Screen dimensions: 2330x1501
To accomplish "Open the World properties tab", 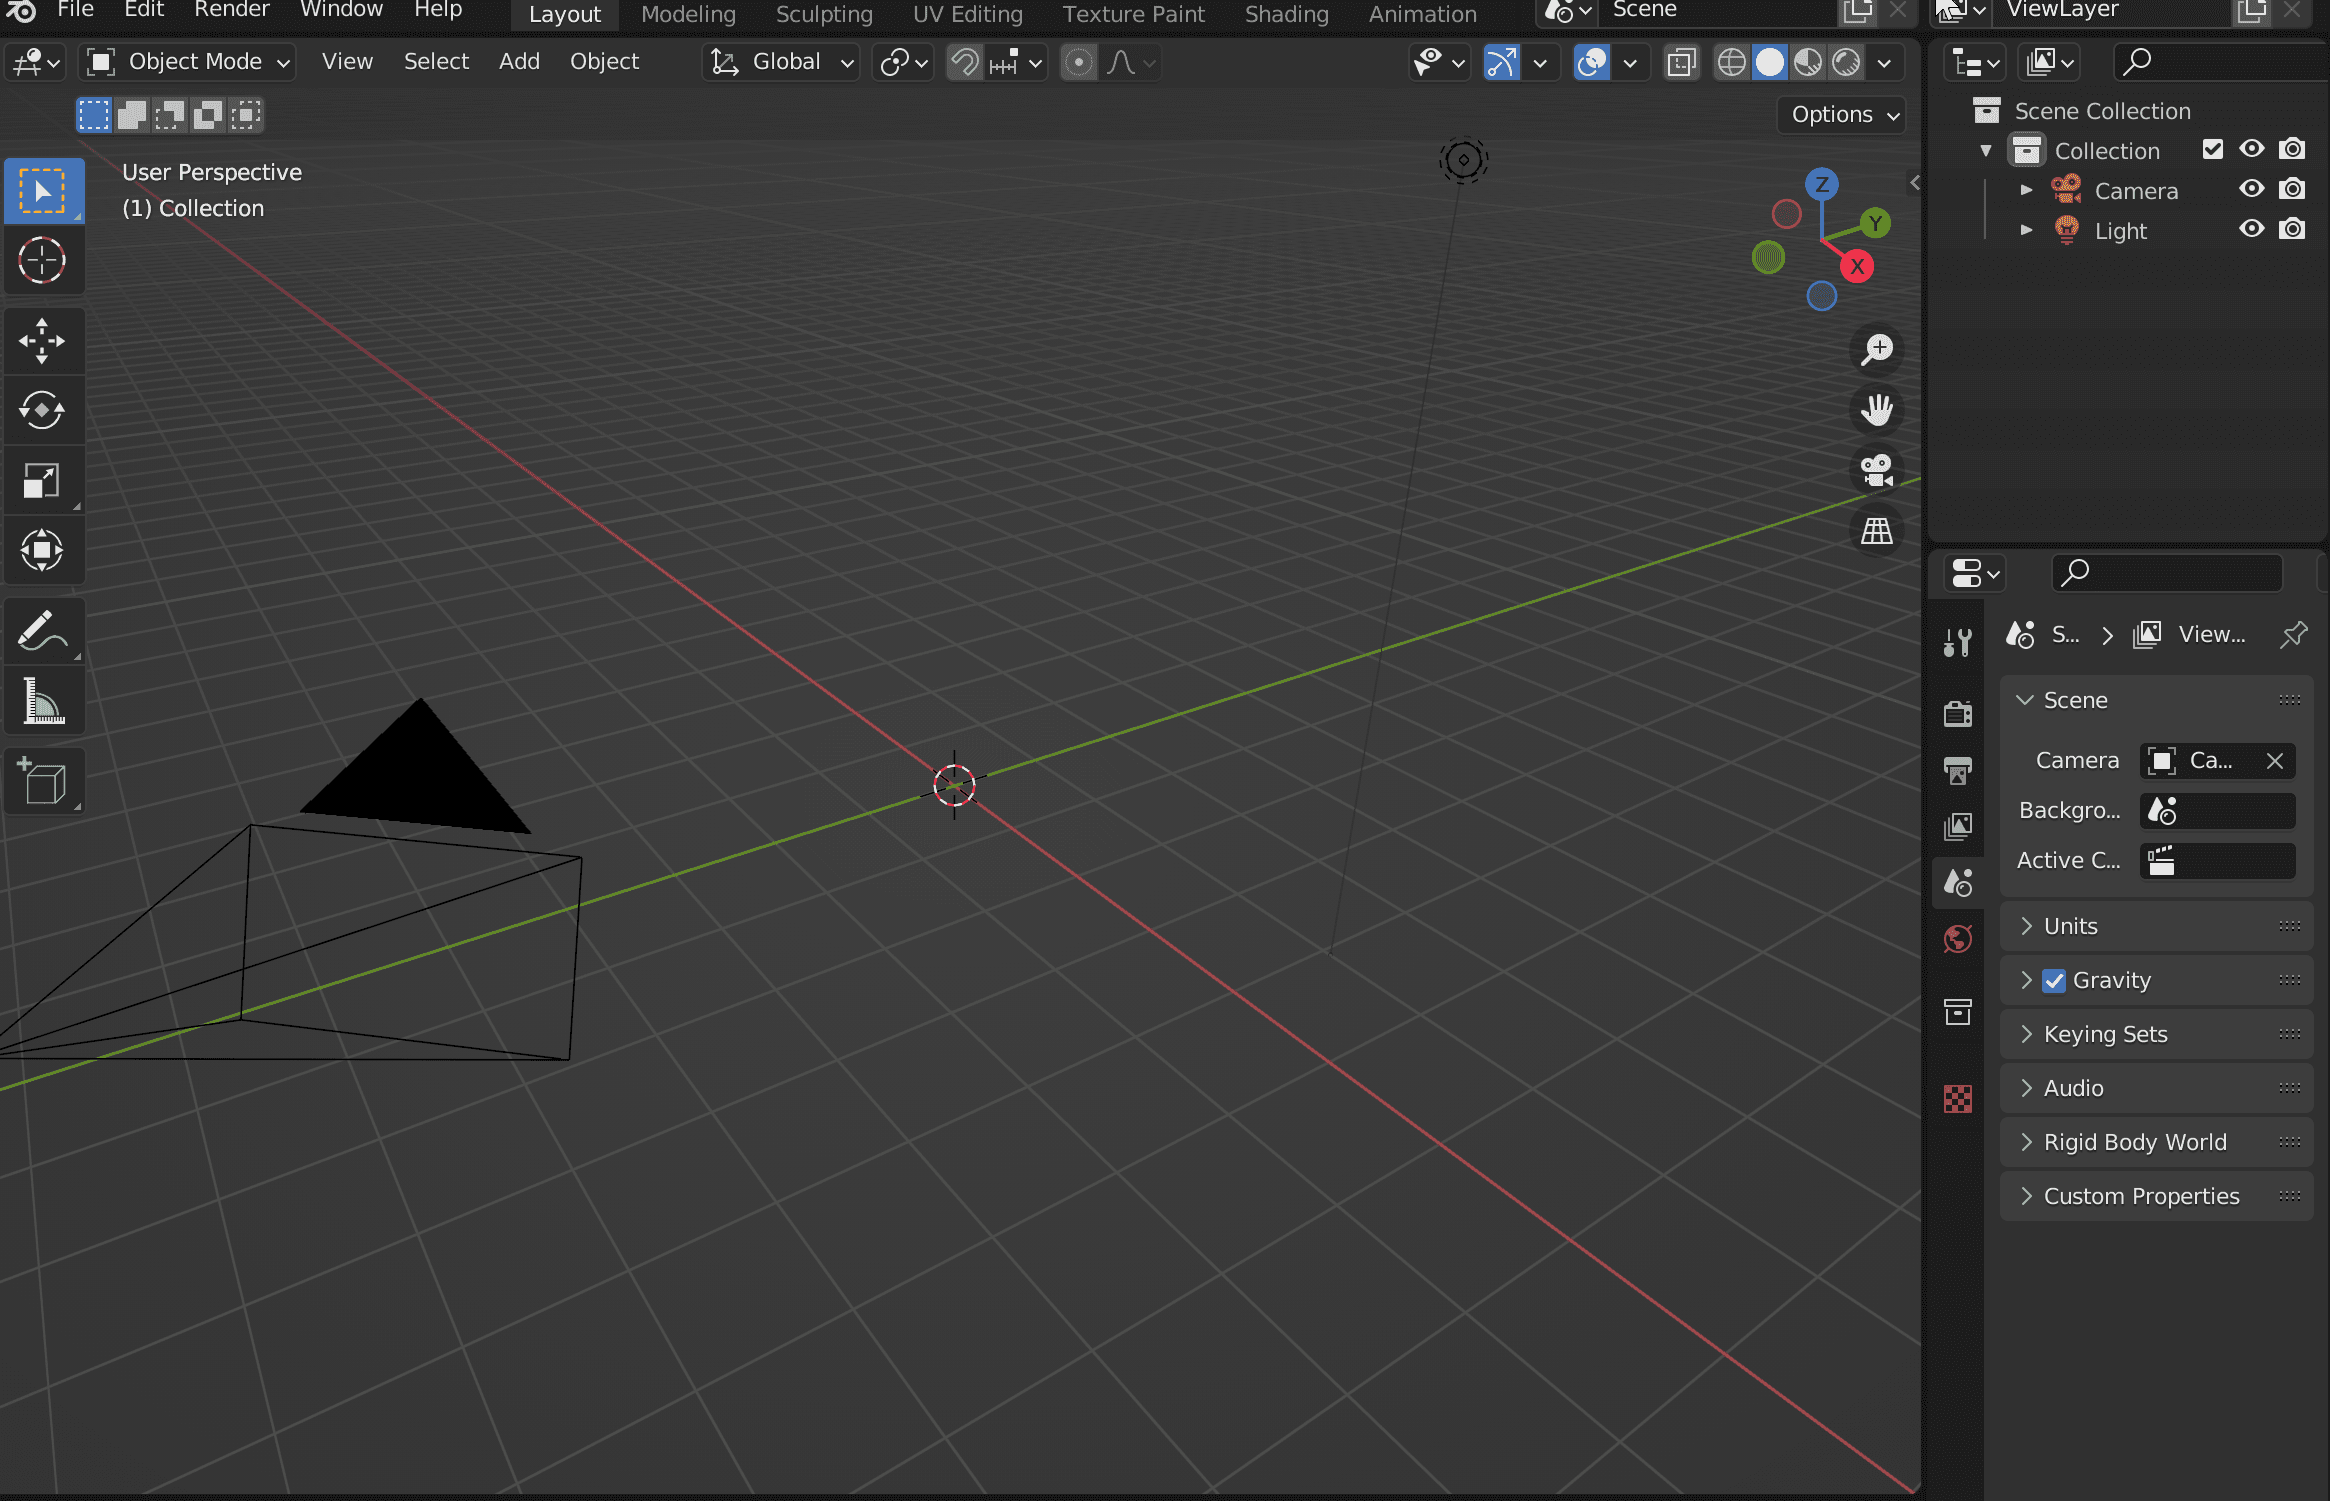I will [1957, 940].
